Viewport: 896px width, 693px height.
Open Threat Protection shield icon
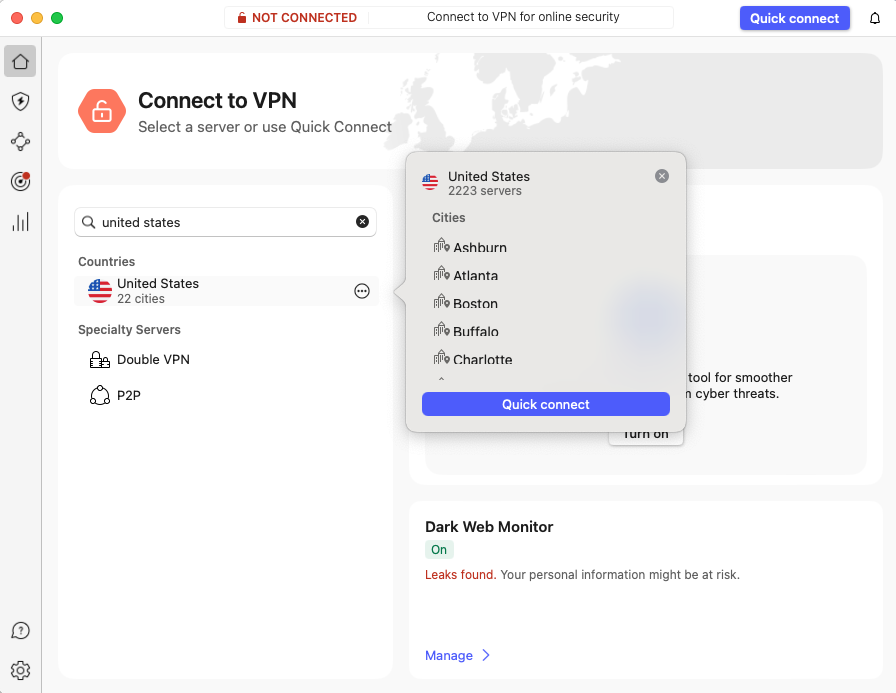click(20, 102)
